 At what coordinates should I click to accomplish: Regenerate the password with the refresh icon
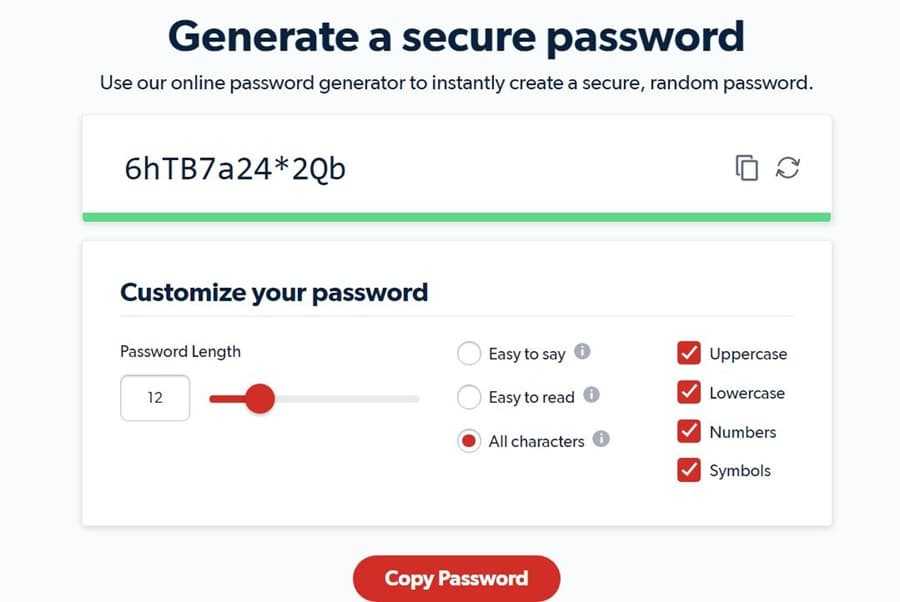(x=789, y=168)
